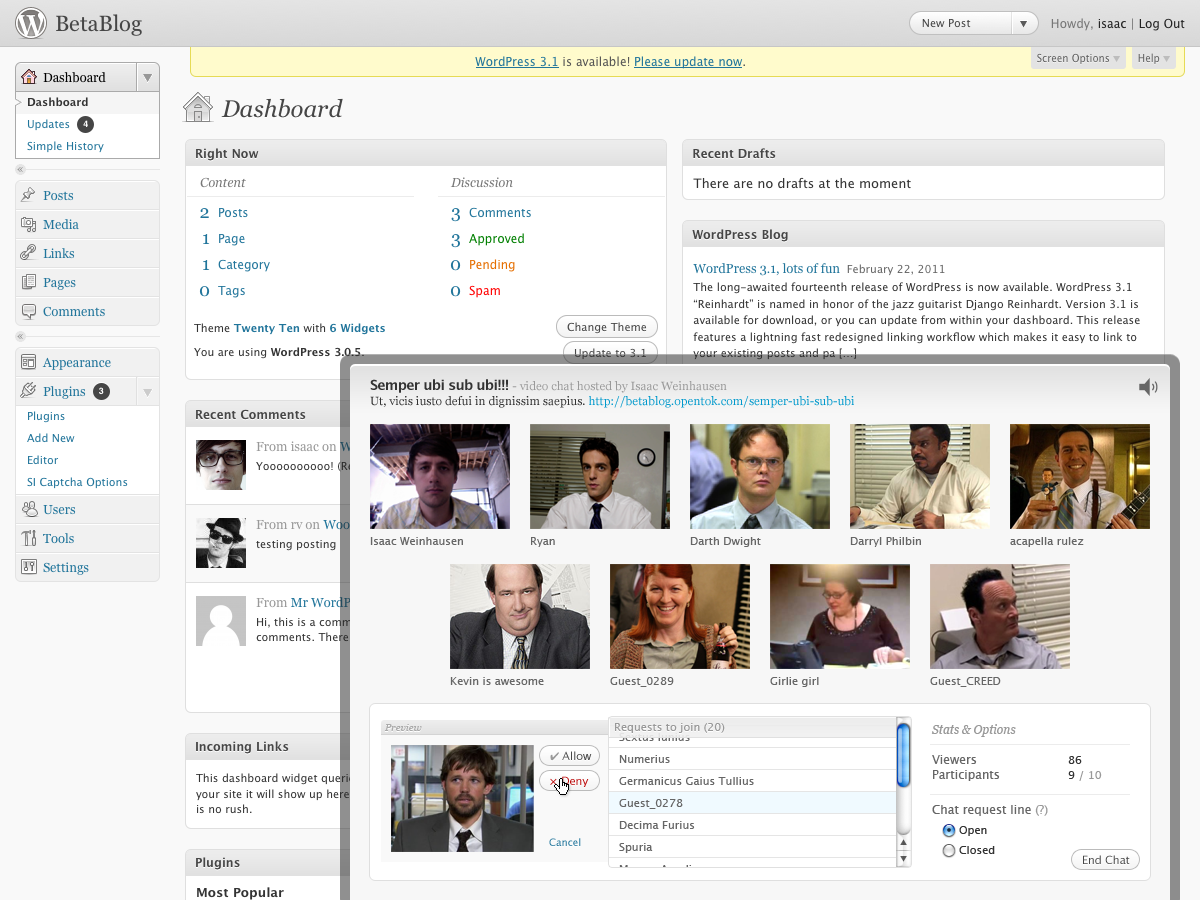The width and height of the screenshot is (1200, 900).
Task: Open the New Post dropdown arrow
Action: coord(1024,23)
